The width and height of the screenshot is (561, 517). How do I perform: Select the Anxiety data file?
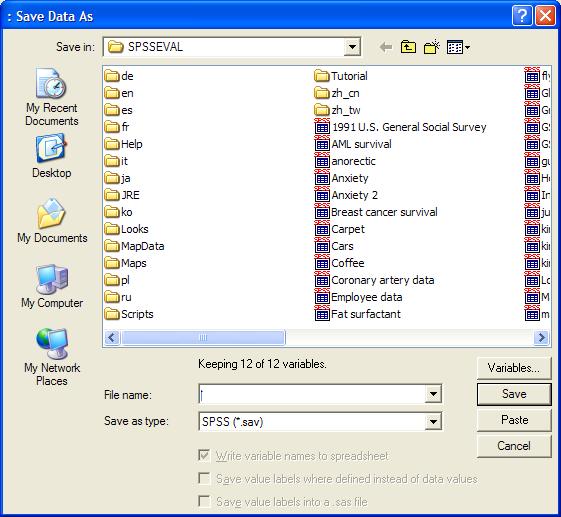coord(342,178)
